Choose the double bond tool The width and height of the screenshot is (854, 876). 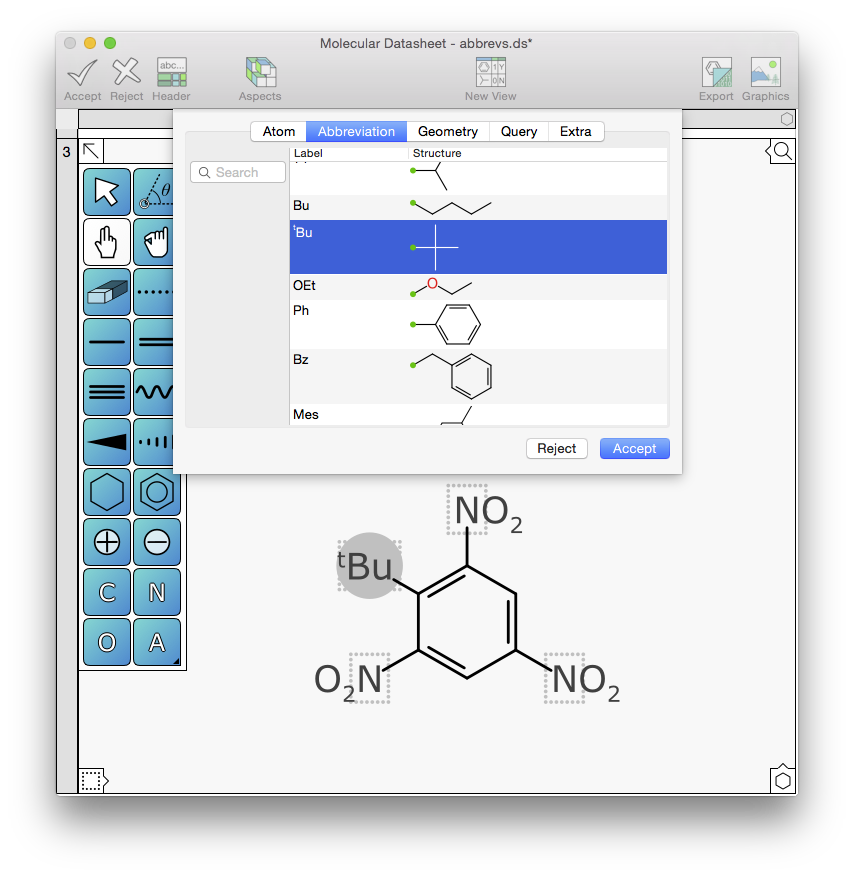(155, 342)
